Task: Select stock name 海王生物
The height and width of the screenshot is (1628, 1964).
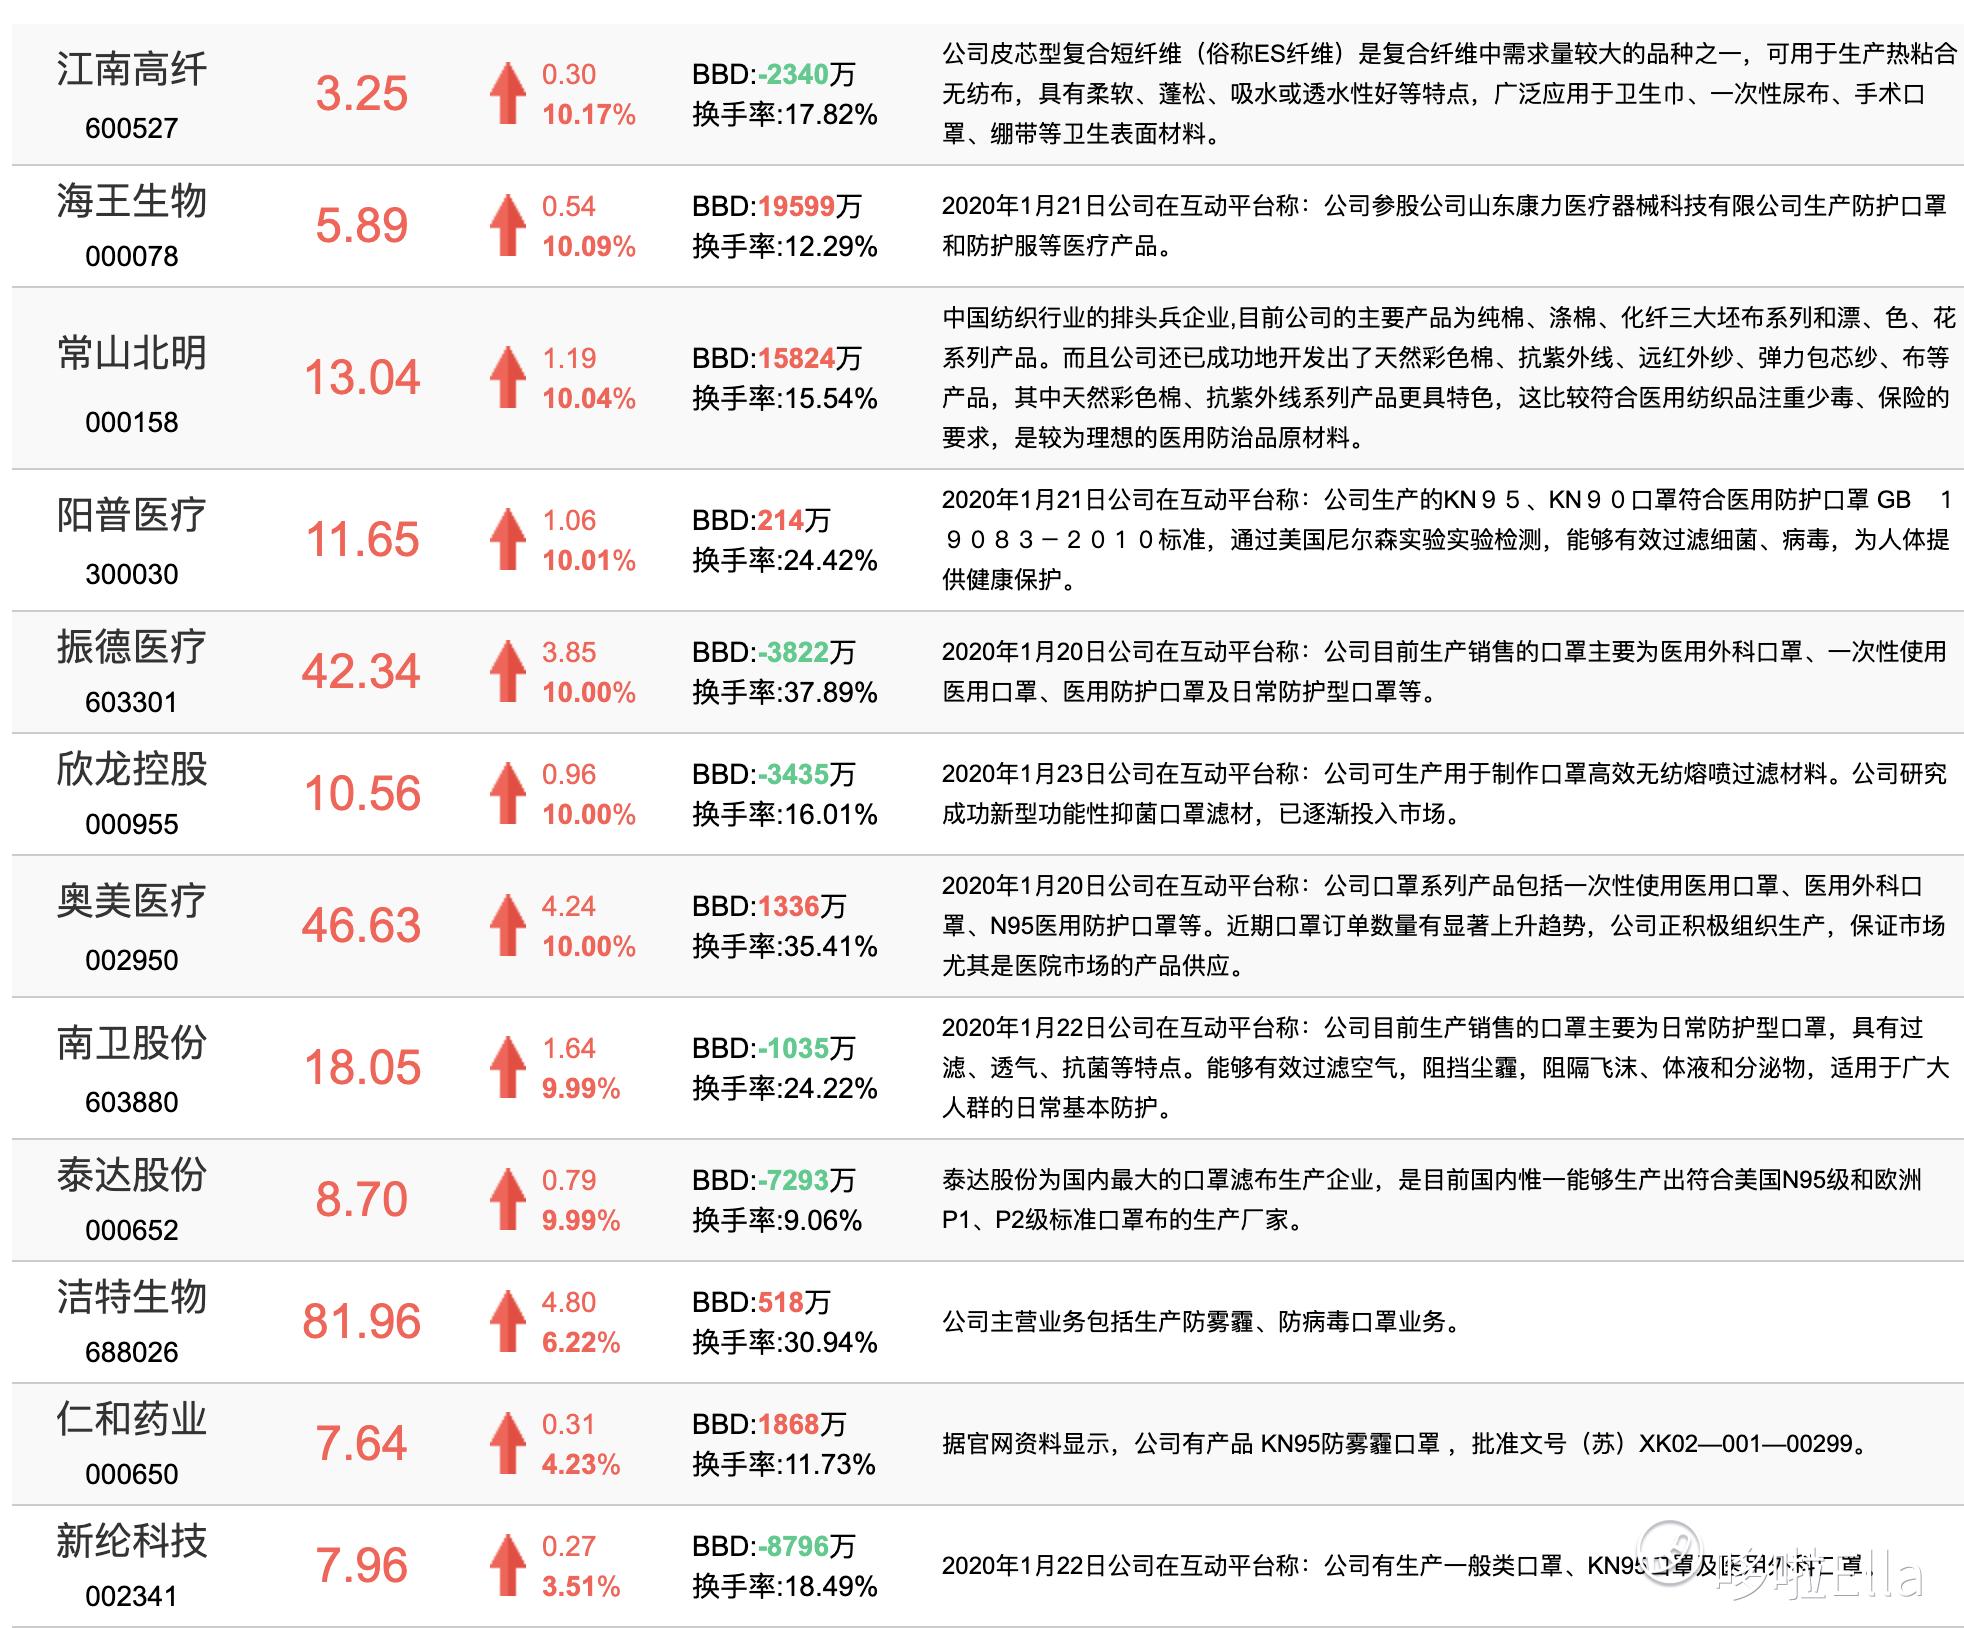Action: (x=132, y=201)
